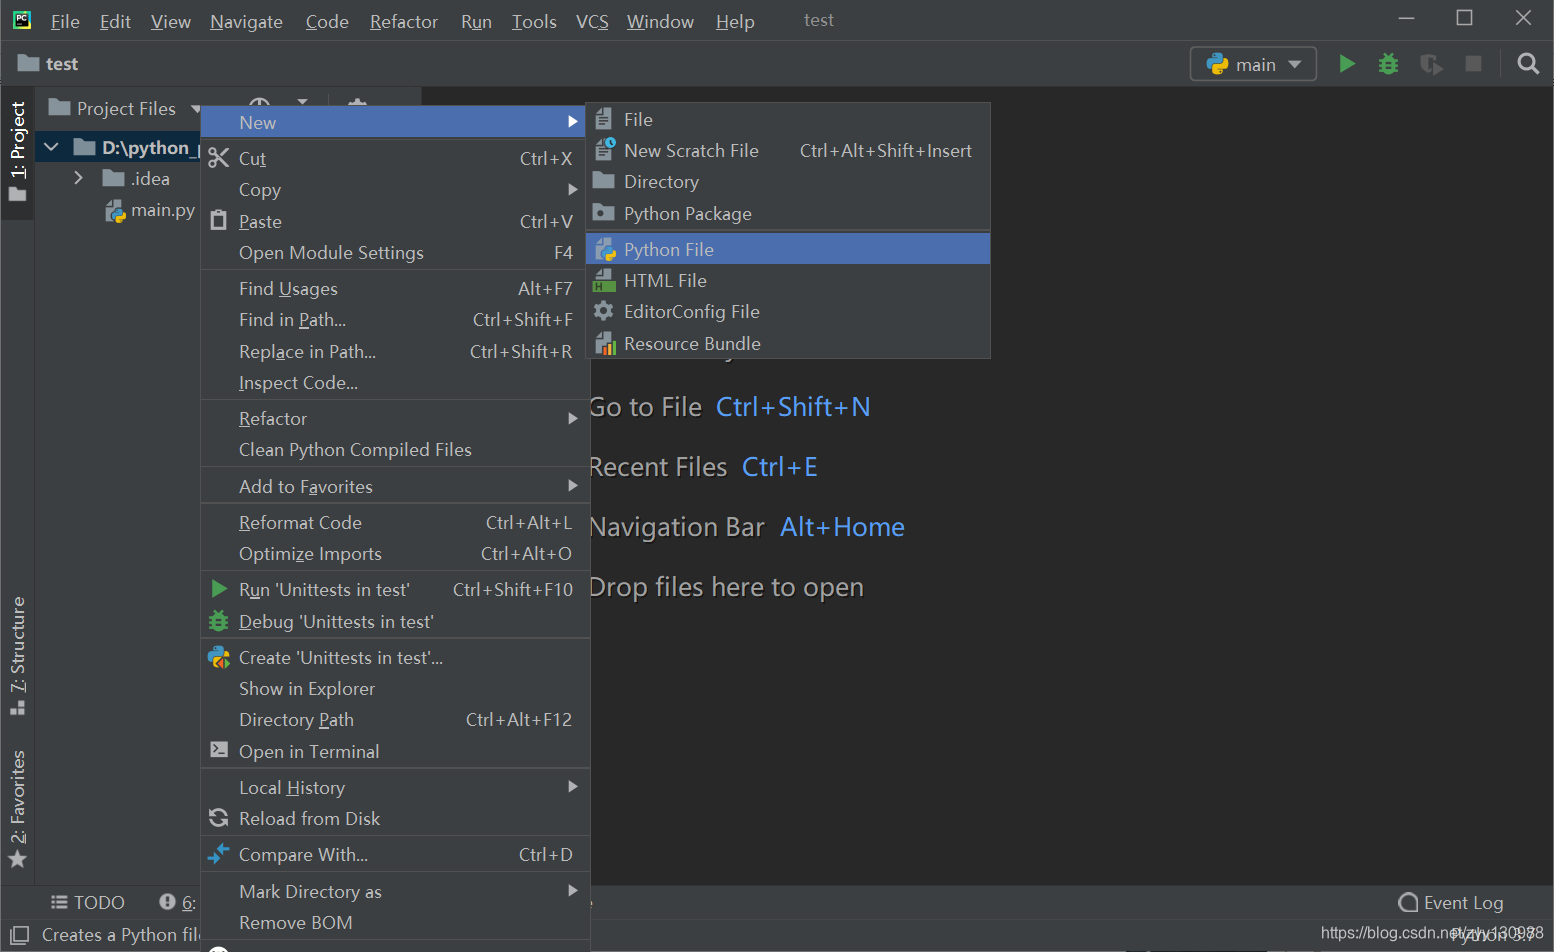Click Run 'Unittests in test' entry
Viewport: 1554px width, 952px height.
tap(395, 590)
